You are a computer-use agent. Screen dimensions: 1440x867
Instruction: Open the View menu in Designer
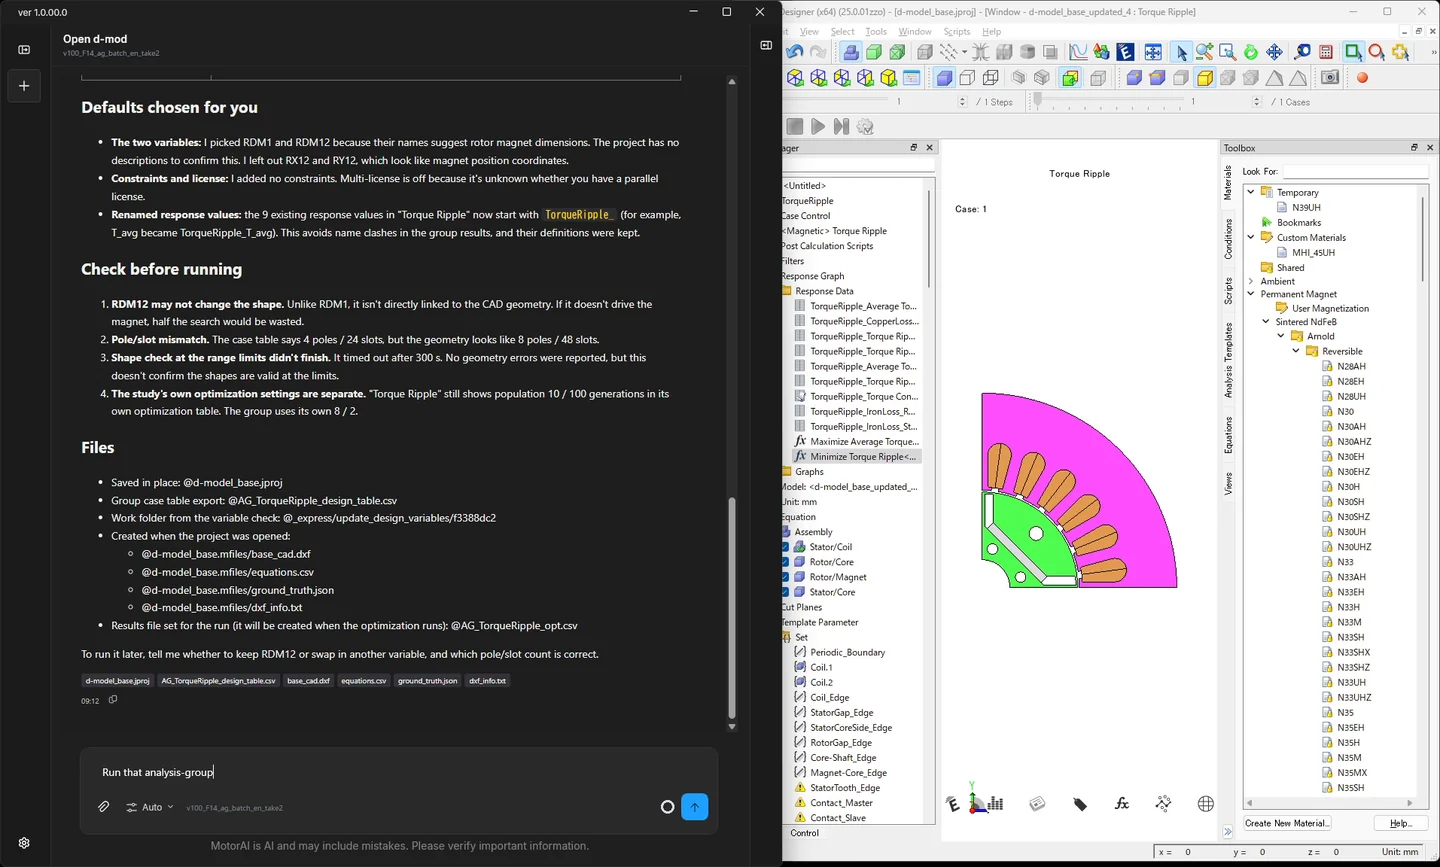coord(810,32)
